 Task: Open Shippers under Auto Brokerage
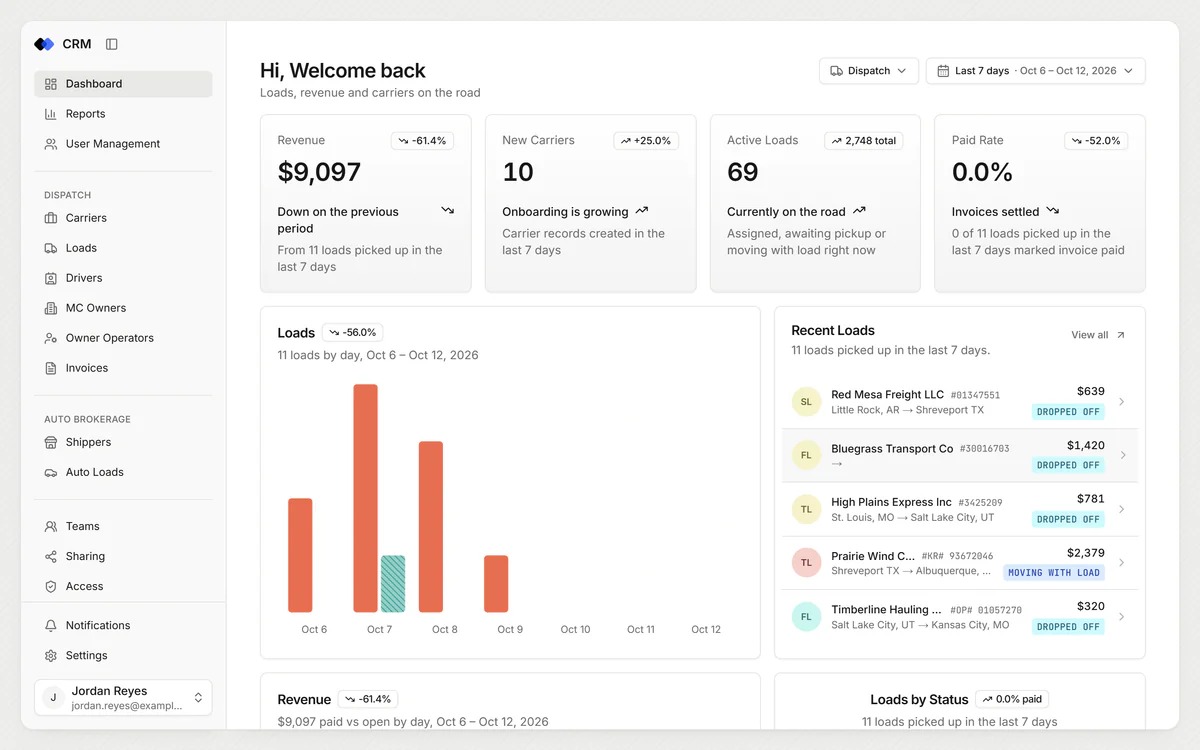click(x=123, y=442)
